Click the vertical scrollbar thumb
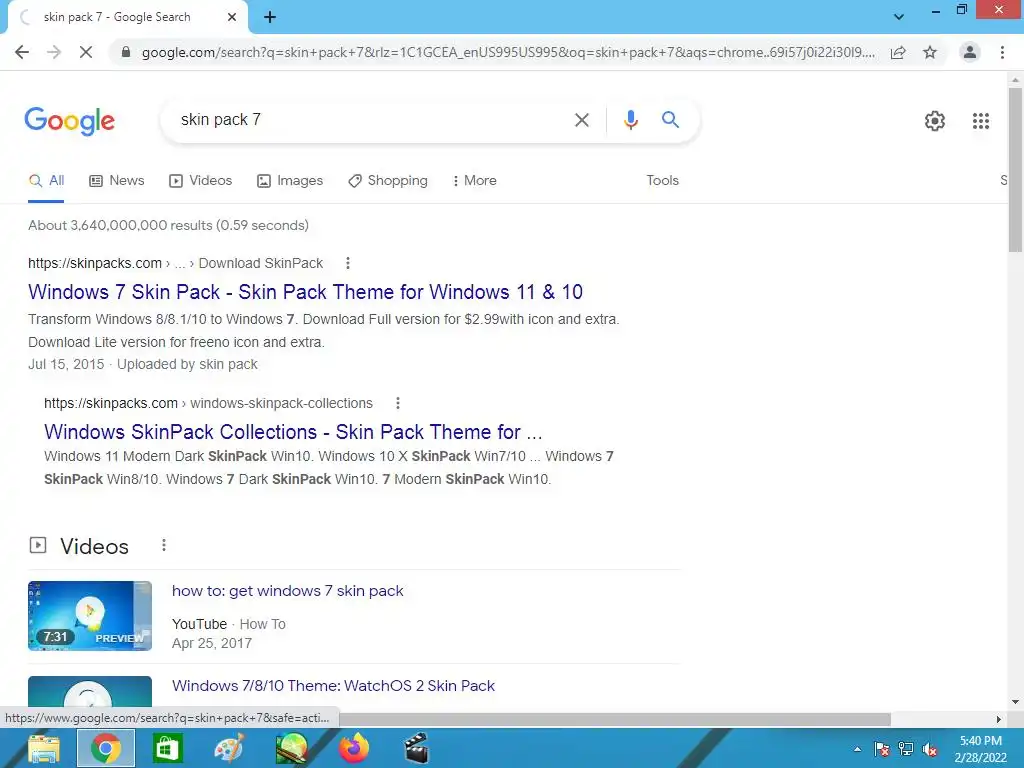 (x=1015, y=170)
